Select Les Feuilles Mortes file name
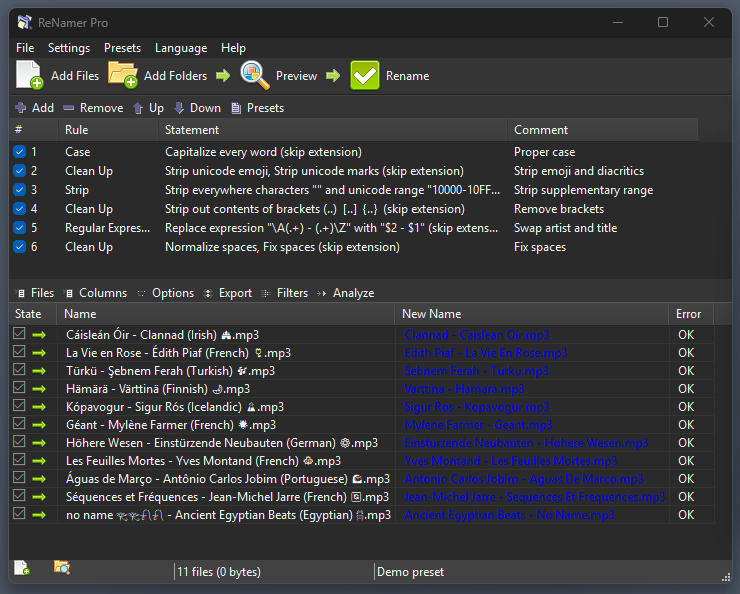The height and width of the screenshot is (594, 740). tap(203, 461)
